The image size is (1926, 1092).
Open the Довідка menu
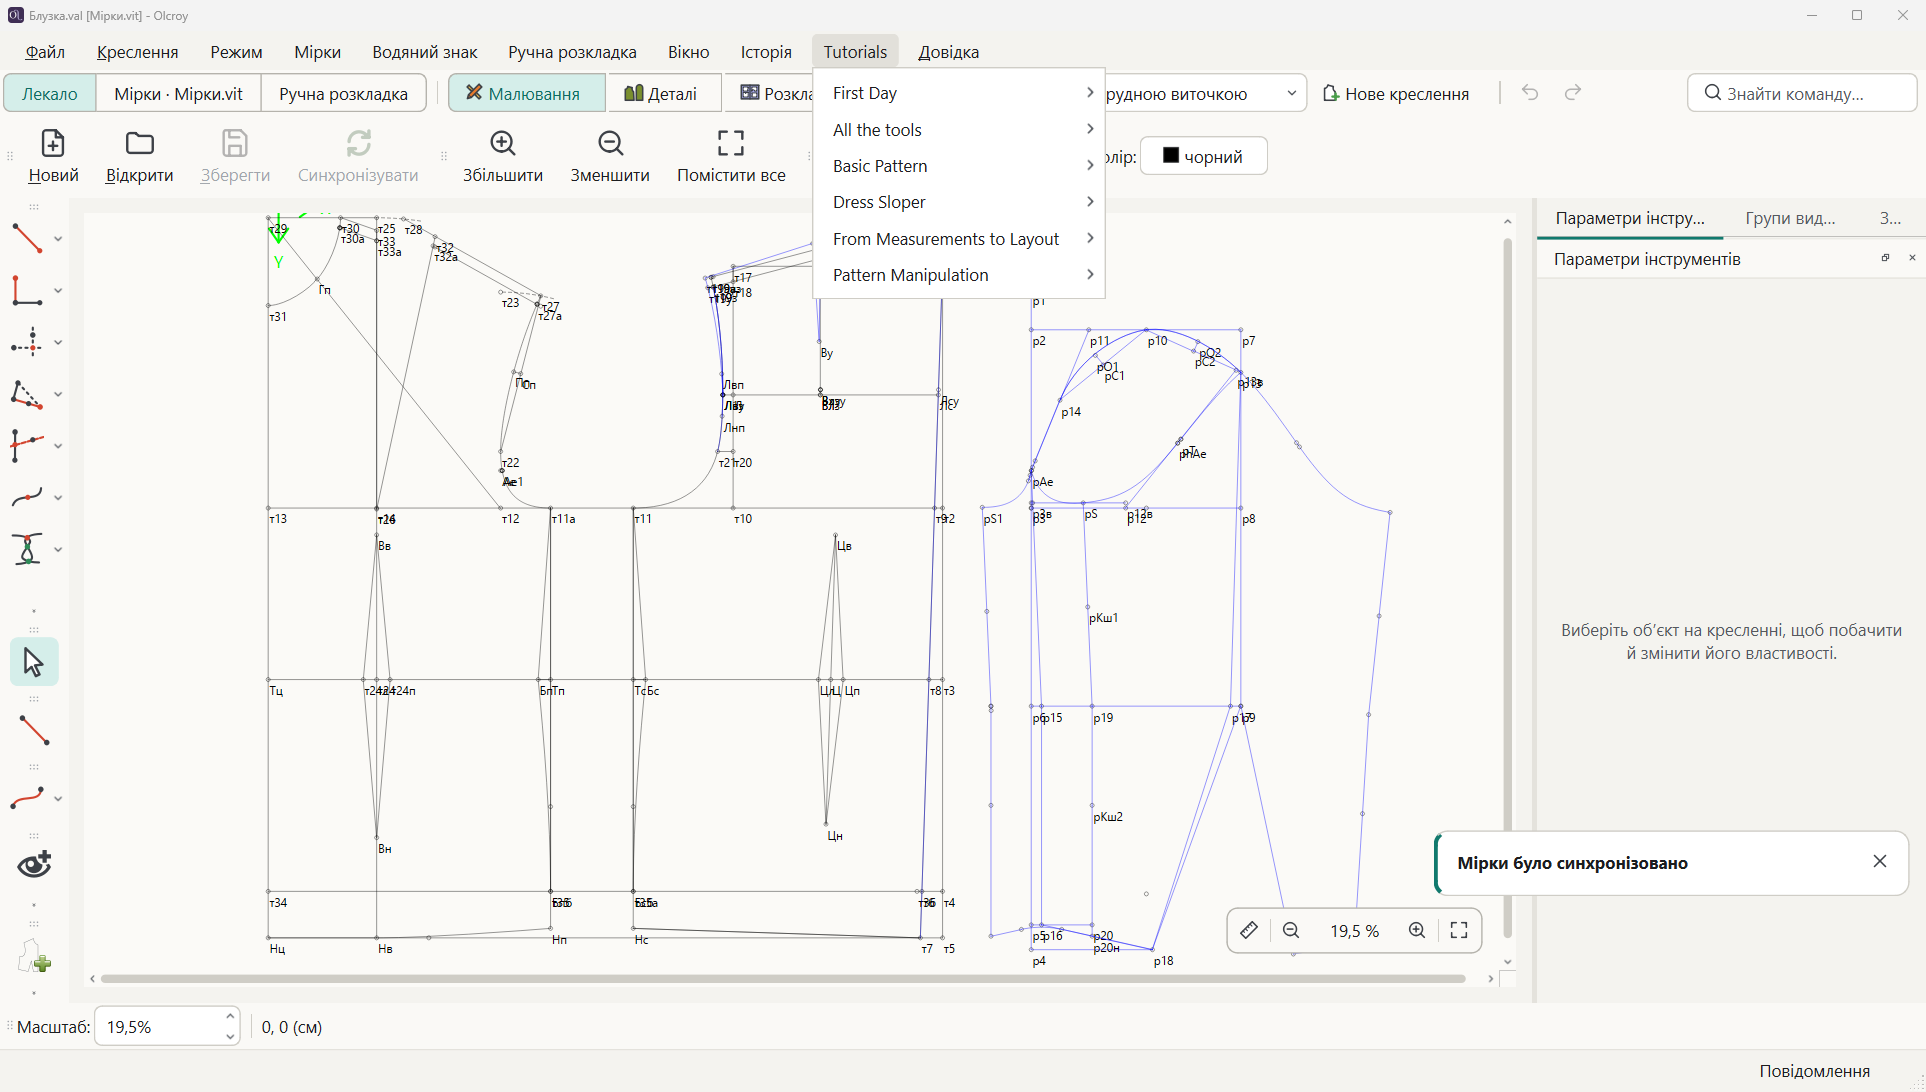click(x=949, y=52)
